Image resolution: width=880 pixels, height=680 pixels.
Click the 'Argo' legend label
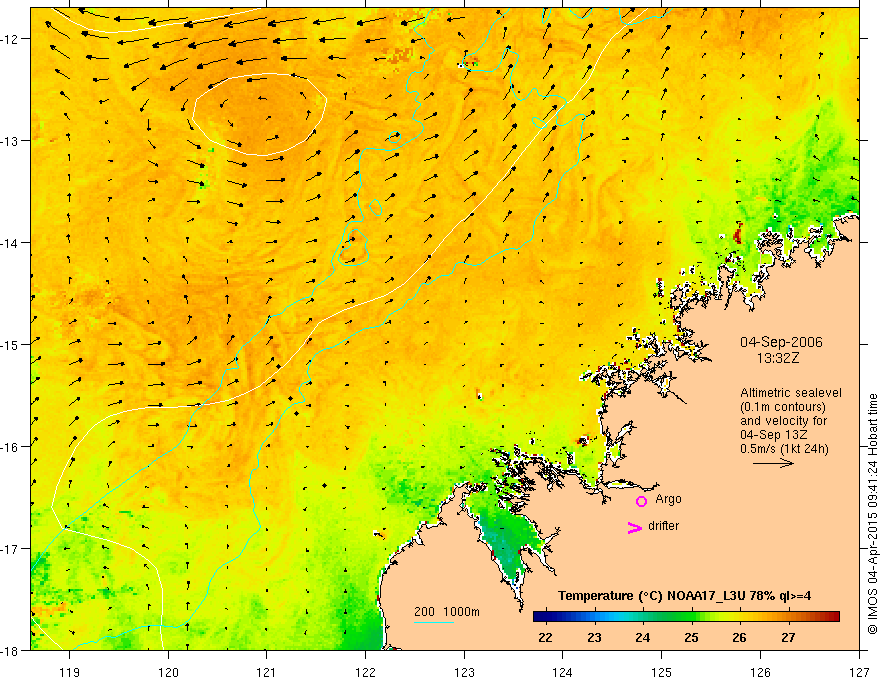point(668,499)
